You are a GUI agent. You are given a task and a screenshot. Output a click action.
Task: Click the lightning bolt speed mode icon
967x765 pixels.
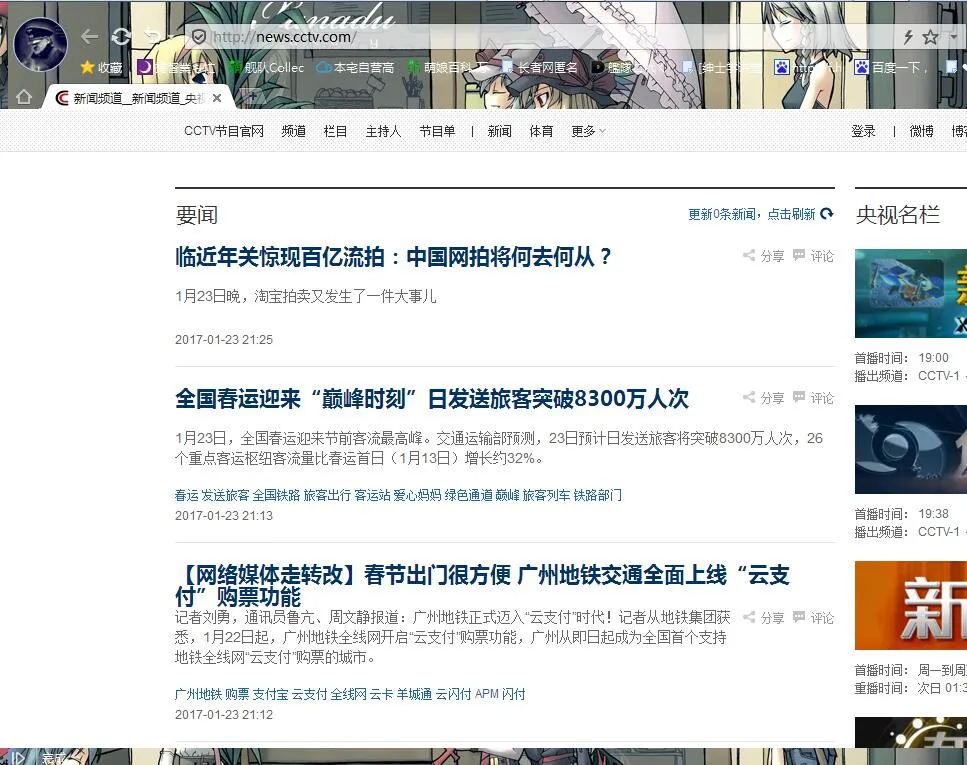point(908,37)
